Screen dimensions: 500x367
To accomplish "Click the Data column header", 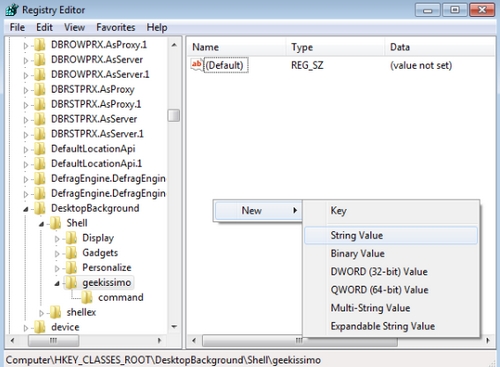I will tap(439, 47).
